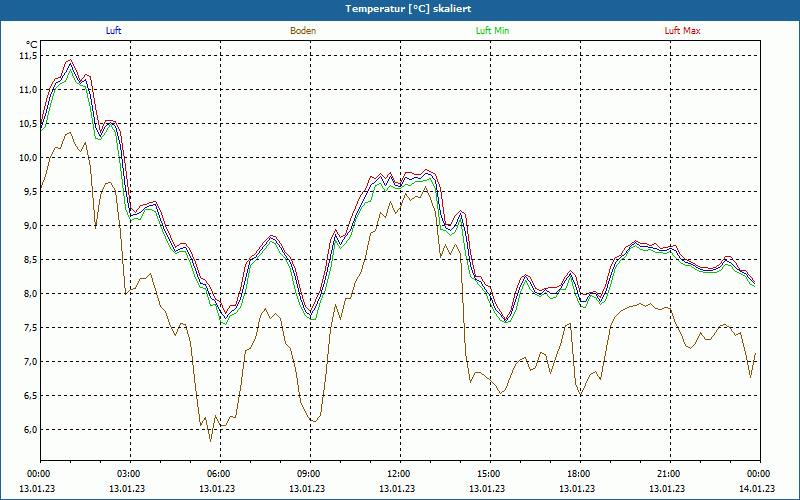Click the 7,5 y-axis value

[30, 328]
